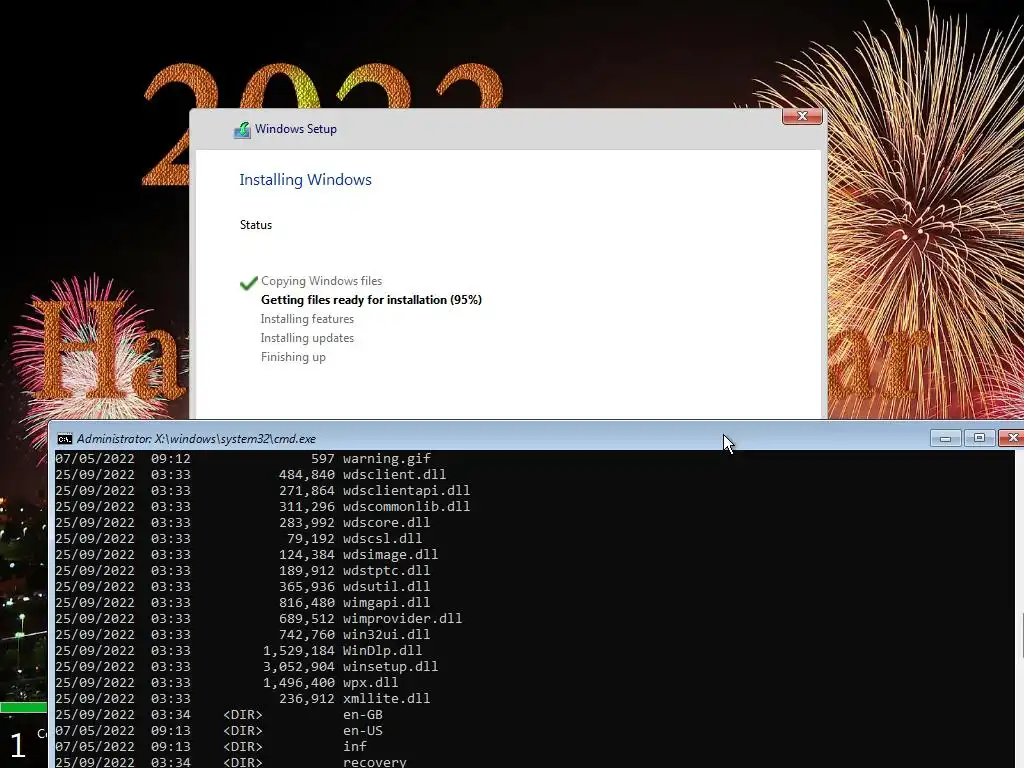Click the wpx.dll entry
The image size is (1024, 768).
click(370, 682)
